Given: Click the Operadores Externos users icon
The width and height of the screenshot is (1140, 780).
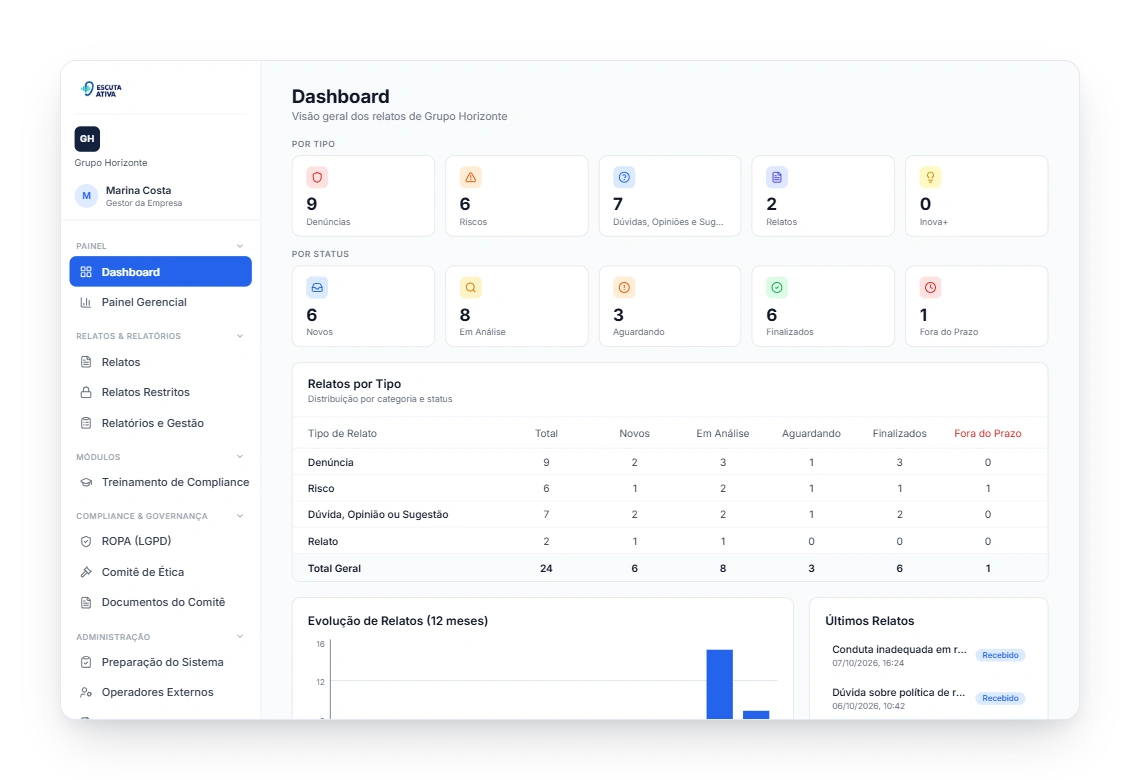Looking at the screenshot, I should pos(86,693).
